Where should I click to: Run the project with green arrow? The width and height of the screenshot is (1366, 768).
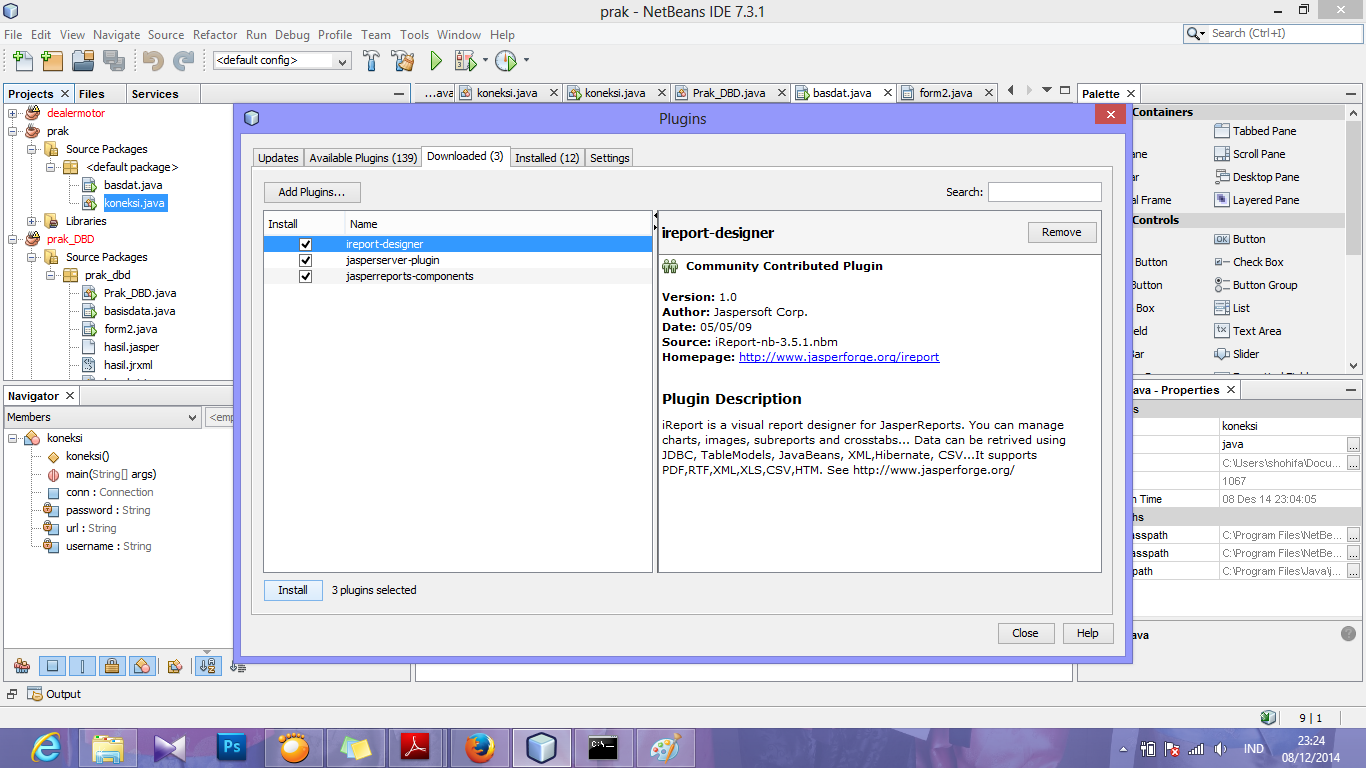[x=436, y=61]
